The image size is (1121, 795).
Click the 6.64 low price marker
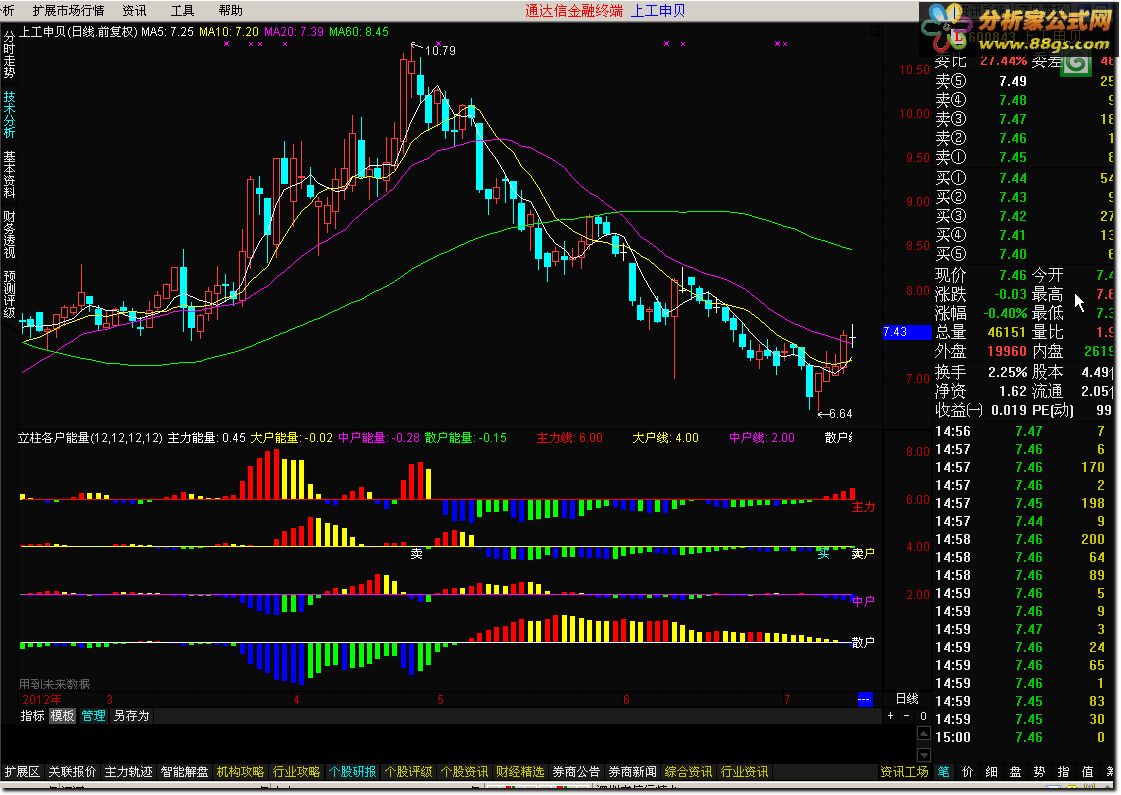coord(840,413)
